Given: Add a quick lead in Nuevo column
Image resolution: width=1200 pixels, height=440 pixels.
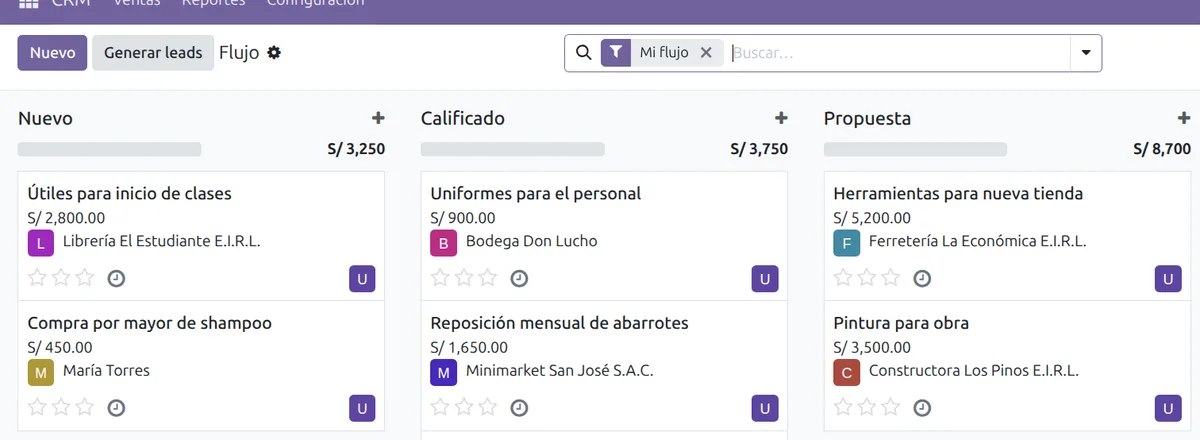Looking at the screenshot, I should coord(378,118).
